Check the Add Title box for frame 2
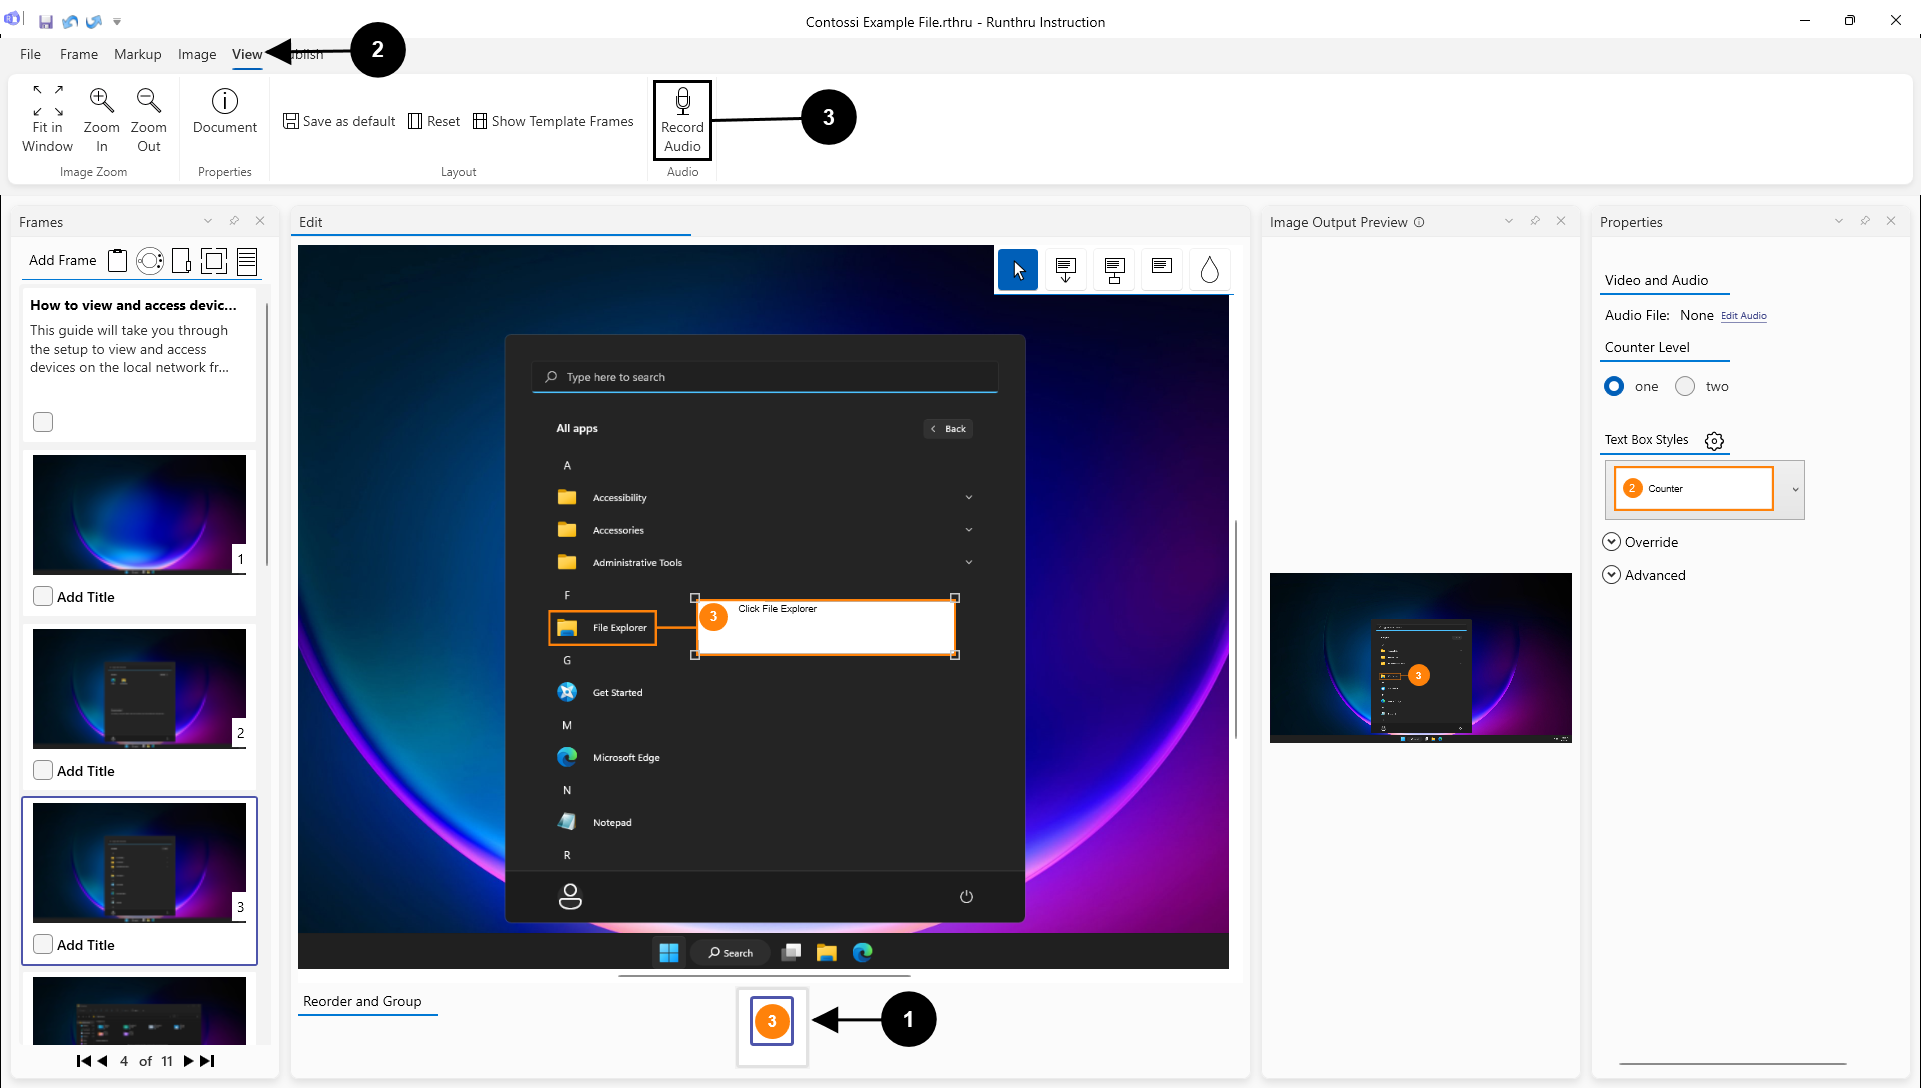 pyautogui.click(x=43, y=770)
